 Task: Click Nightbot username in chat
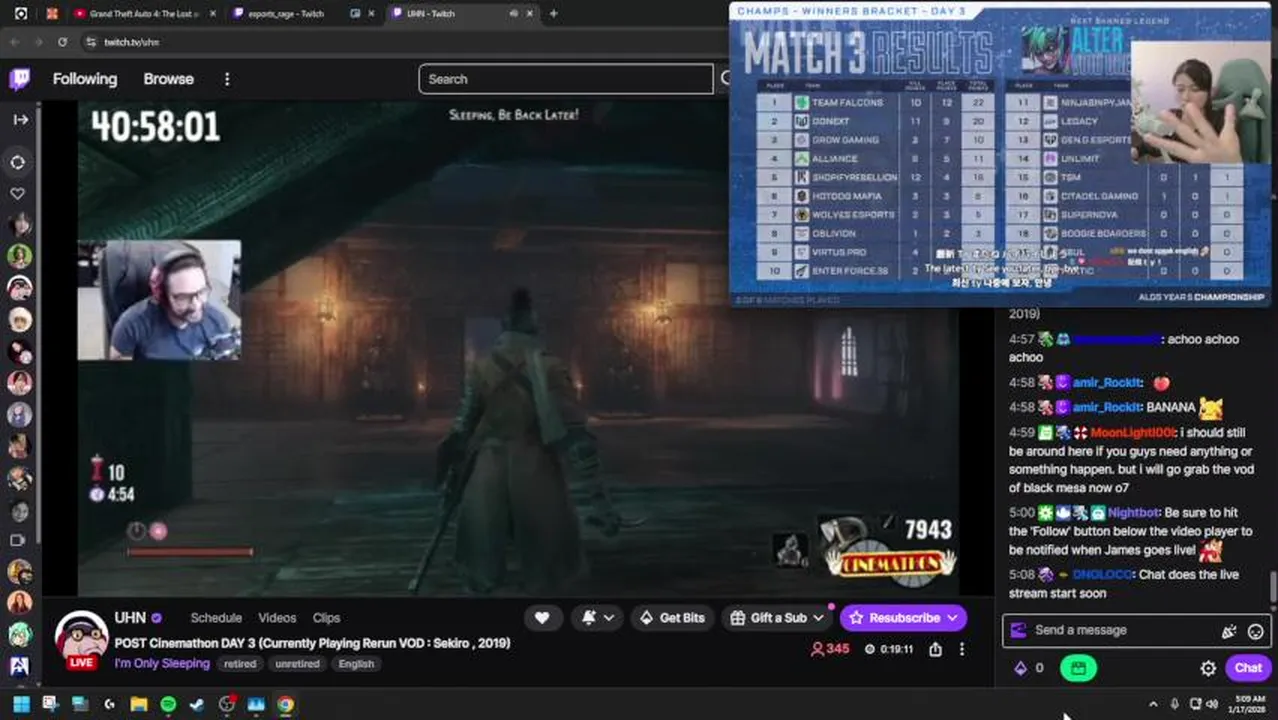1133,512
